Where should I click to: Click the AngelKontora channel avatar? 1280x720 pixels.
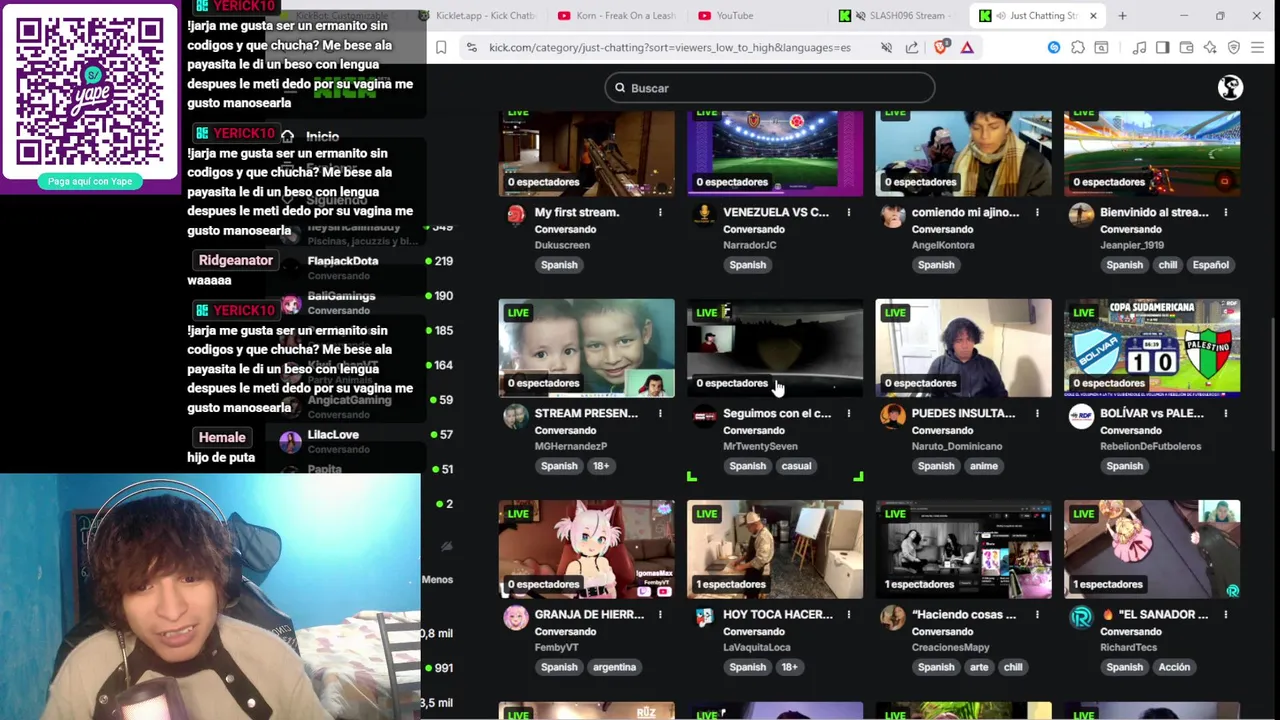click(x=892, y=215)
